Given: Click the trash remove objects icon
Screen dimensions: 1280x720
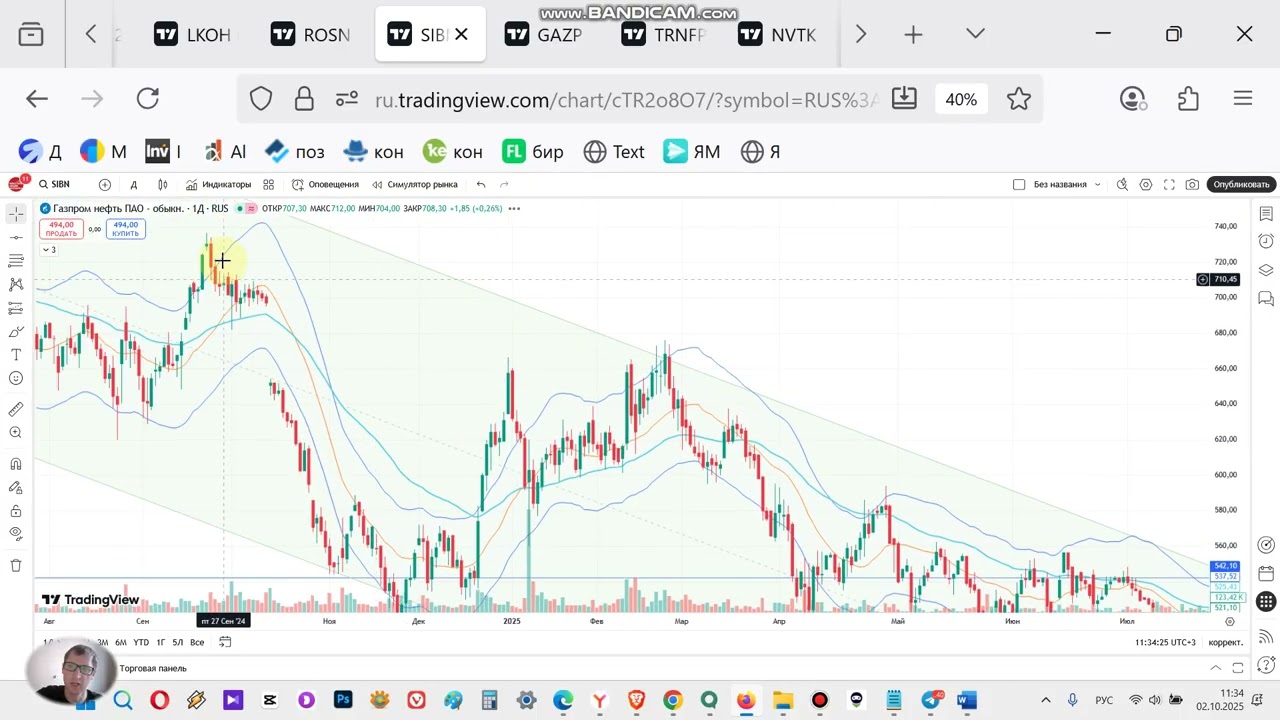Looking at the screenshot, I should coord(16,565).
